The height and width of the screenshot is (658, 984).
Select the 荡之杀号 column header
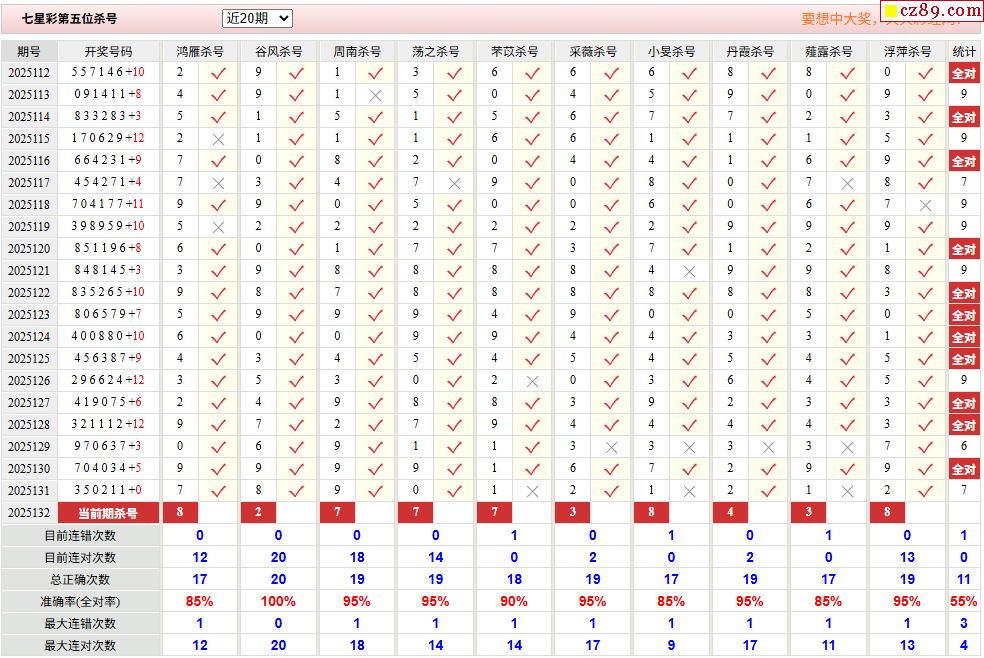(x=436, y=51)
